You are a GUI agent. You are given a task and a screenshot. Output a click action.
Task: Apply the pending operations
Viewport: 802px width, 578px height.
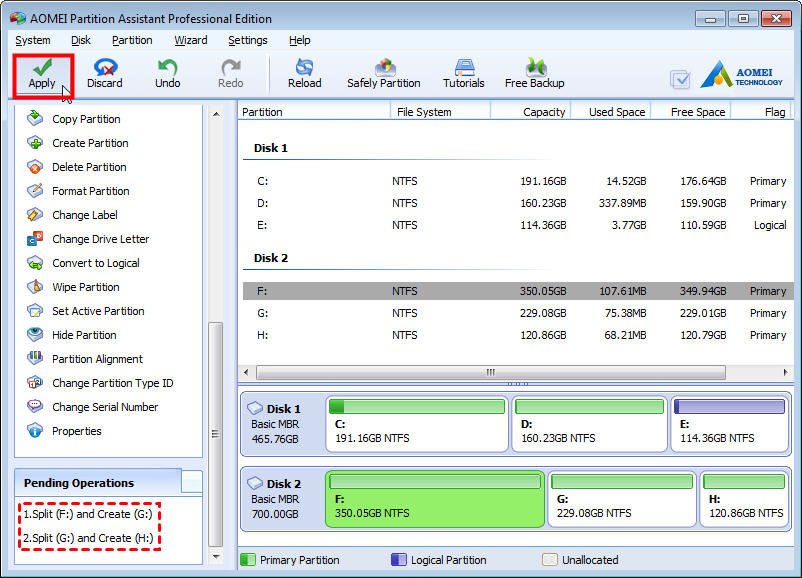click(43, 75)
